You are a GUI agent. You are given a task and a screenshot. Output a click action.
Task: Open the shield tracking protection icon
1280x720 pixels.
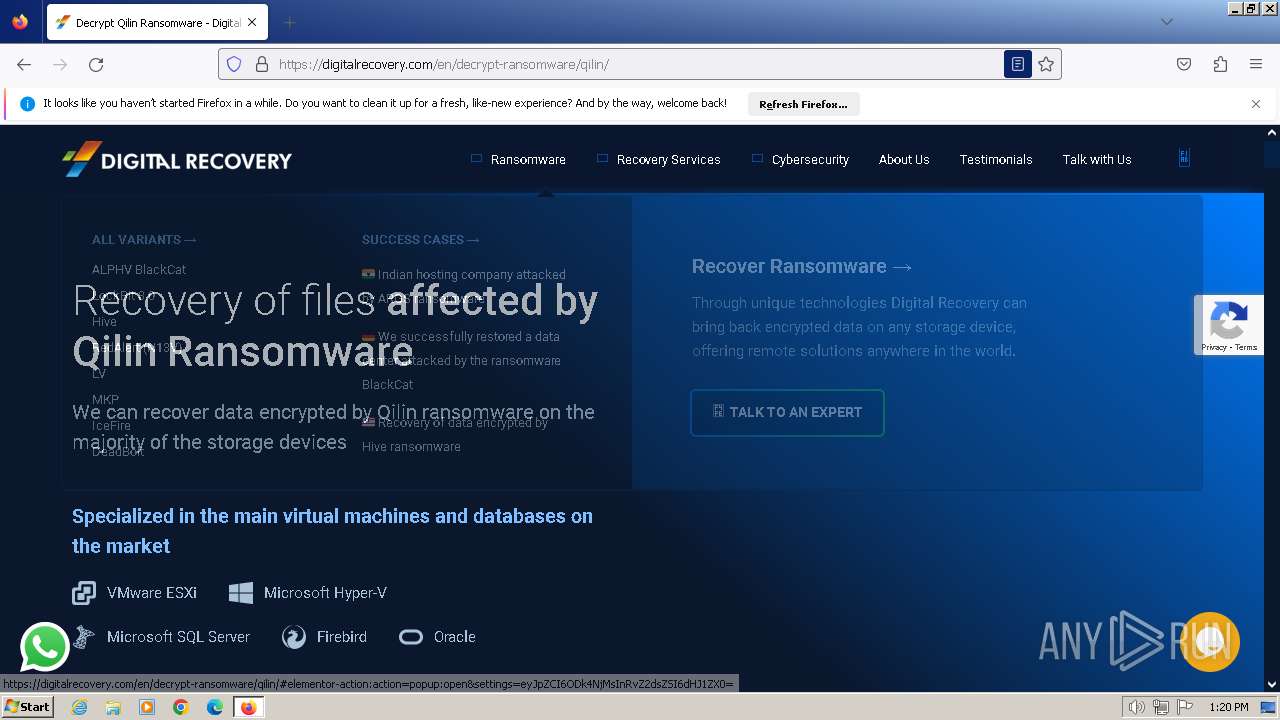tap(234, 64)
